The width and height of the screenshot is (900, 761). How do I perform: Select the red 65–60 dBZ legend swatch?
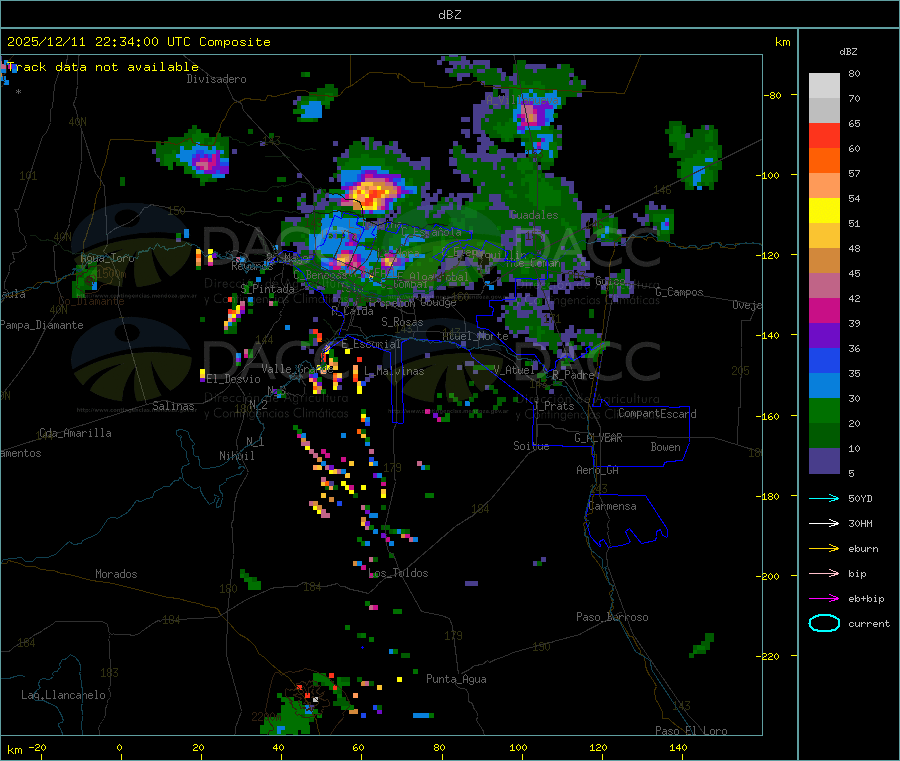(824, 135)
